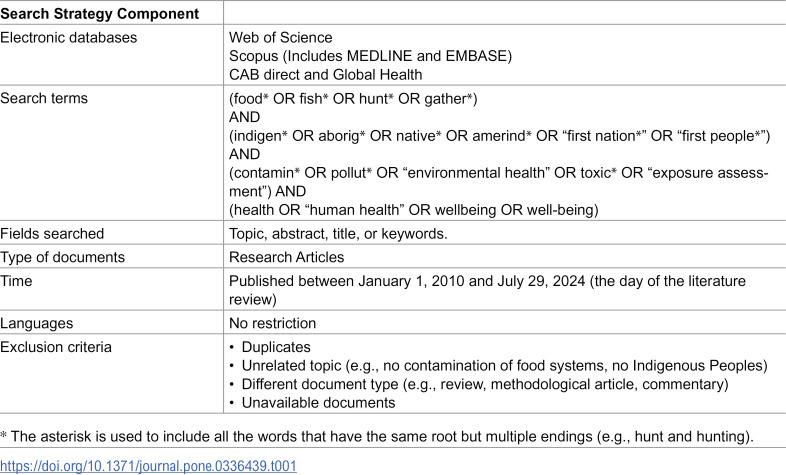Click Topic, abstract, title, or keywords text
The image size is (786, 475).
click(338, 234)
